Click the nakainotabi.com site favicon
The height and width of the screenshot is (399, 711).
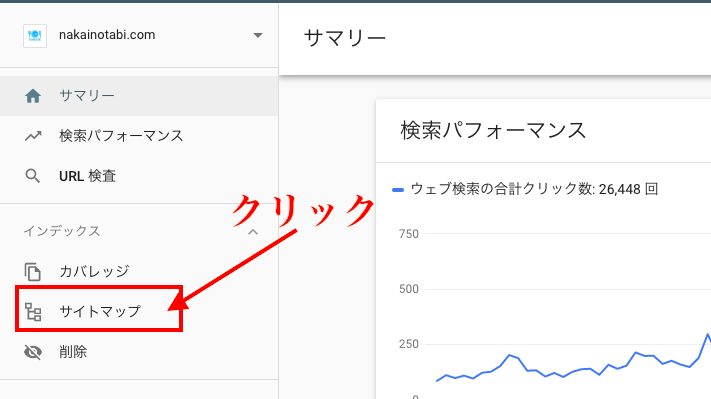click(x=35, y=35)
